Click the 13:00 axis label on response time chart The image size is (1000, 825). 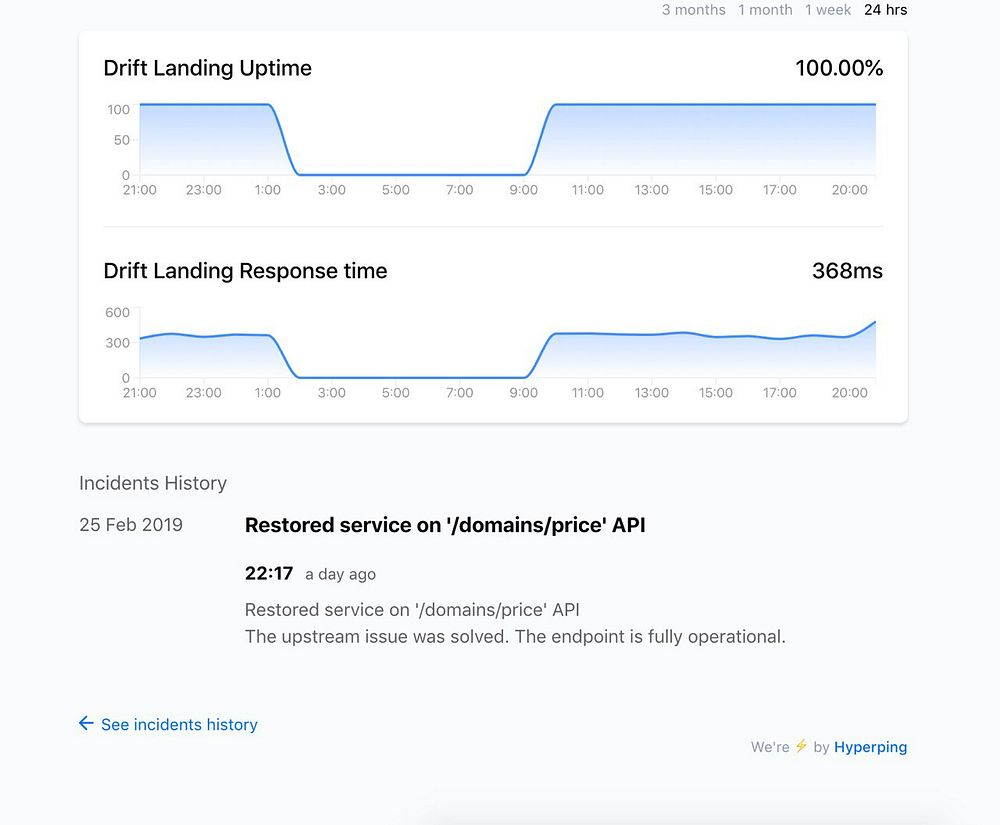pyautogui.click(x=651, y=393)
